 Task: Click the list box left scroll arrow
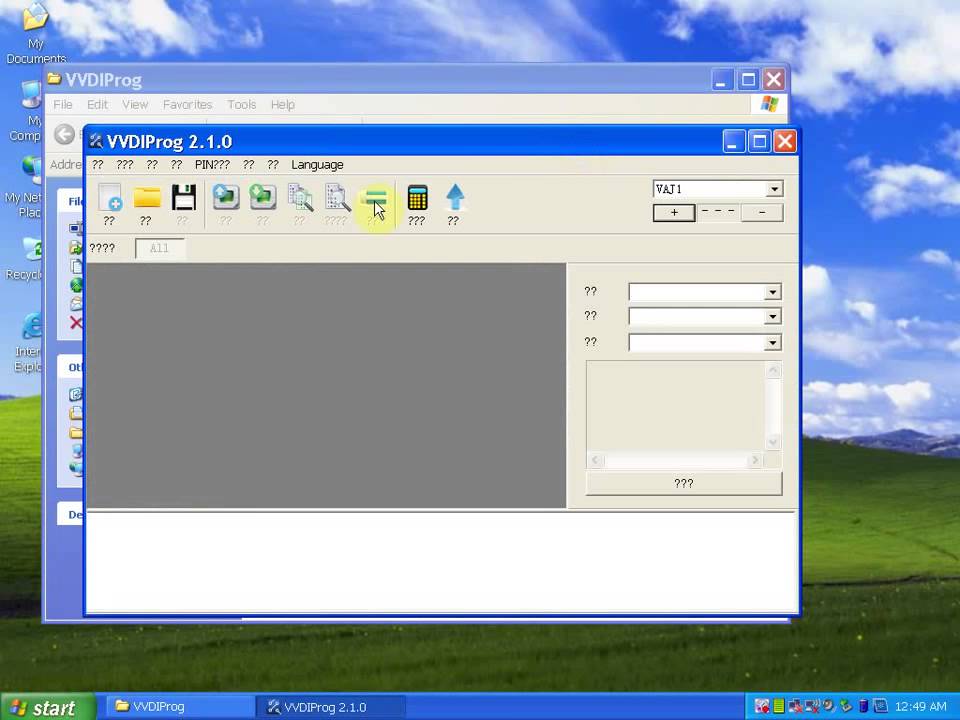pos(595,460)
